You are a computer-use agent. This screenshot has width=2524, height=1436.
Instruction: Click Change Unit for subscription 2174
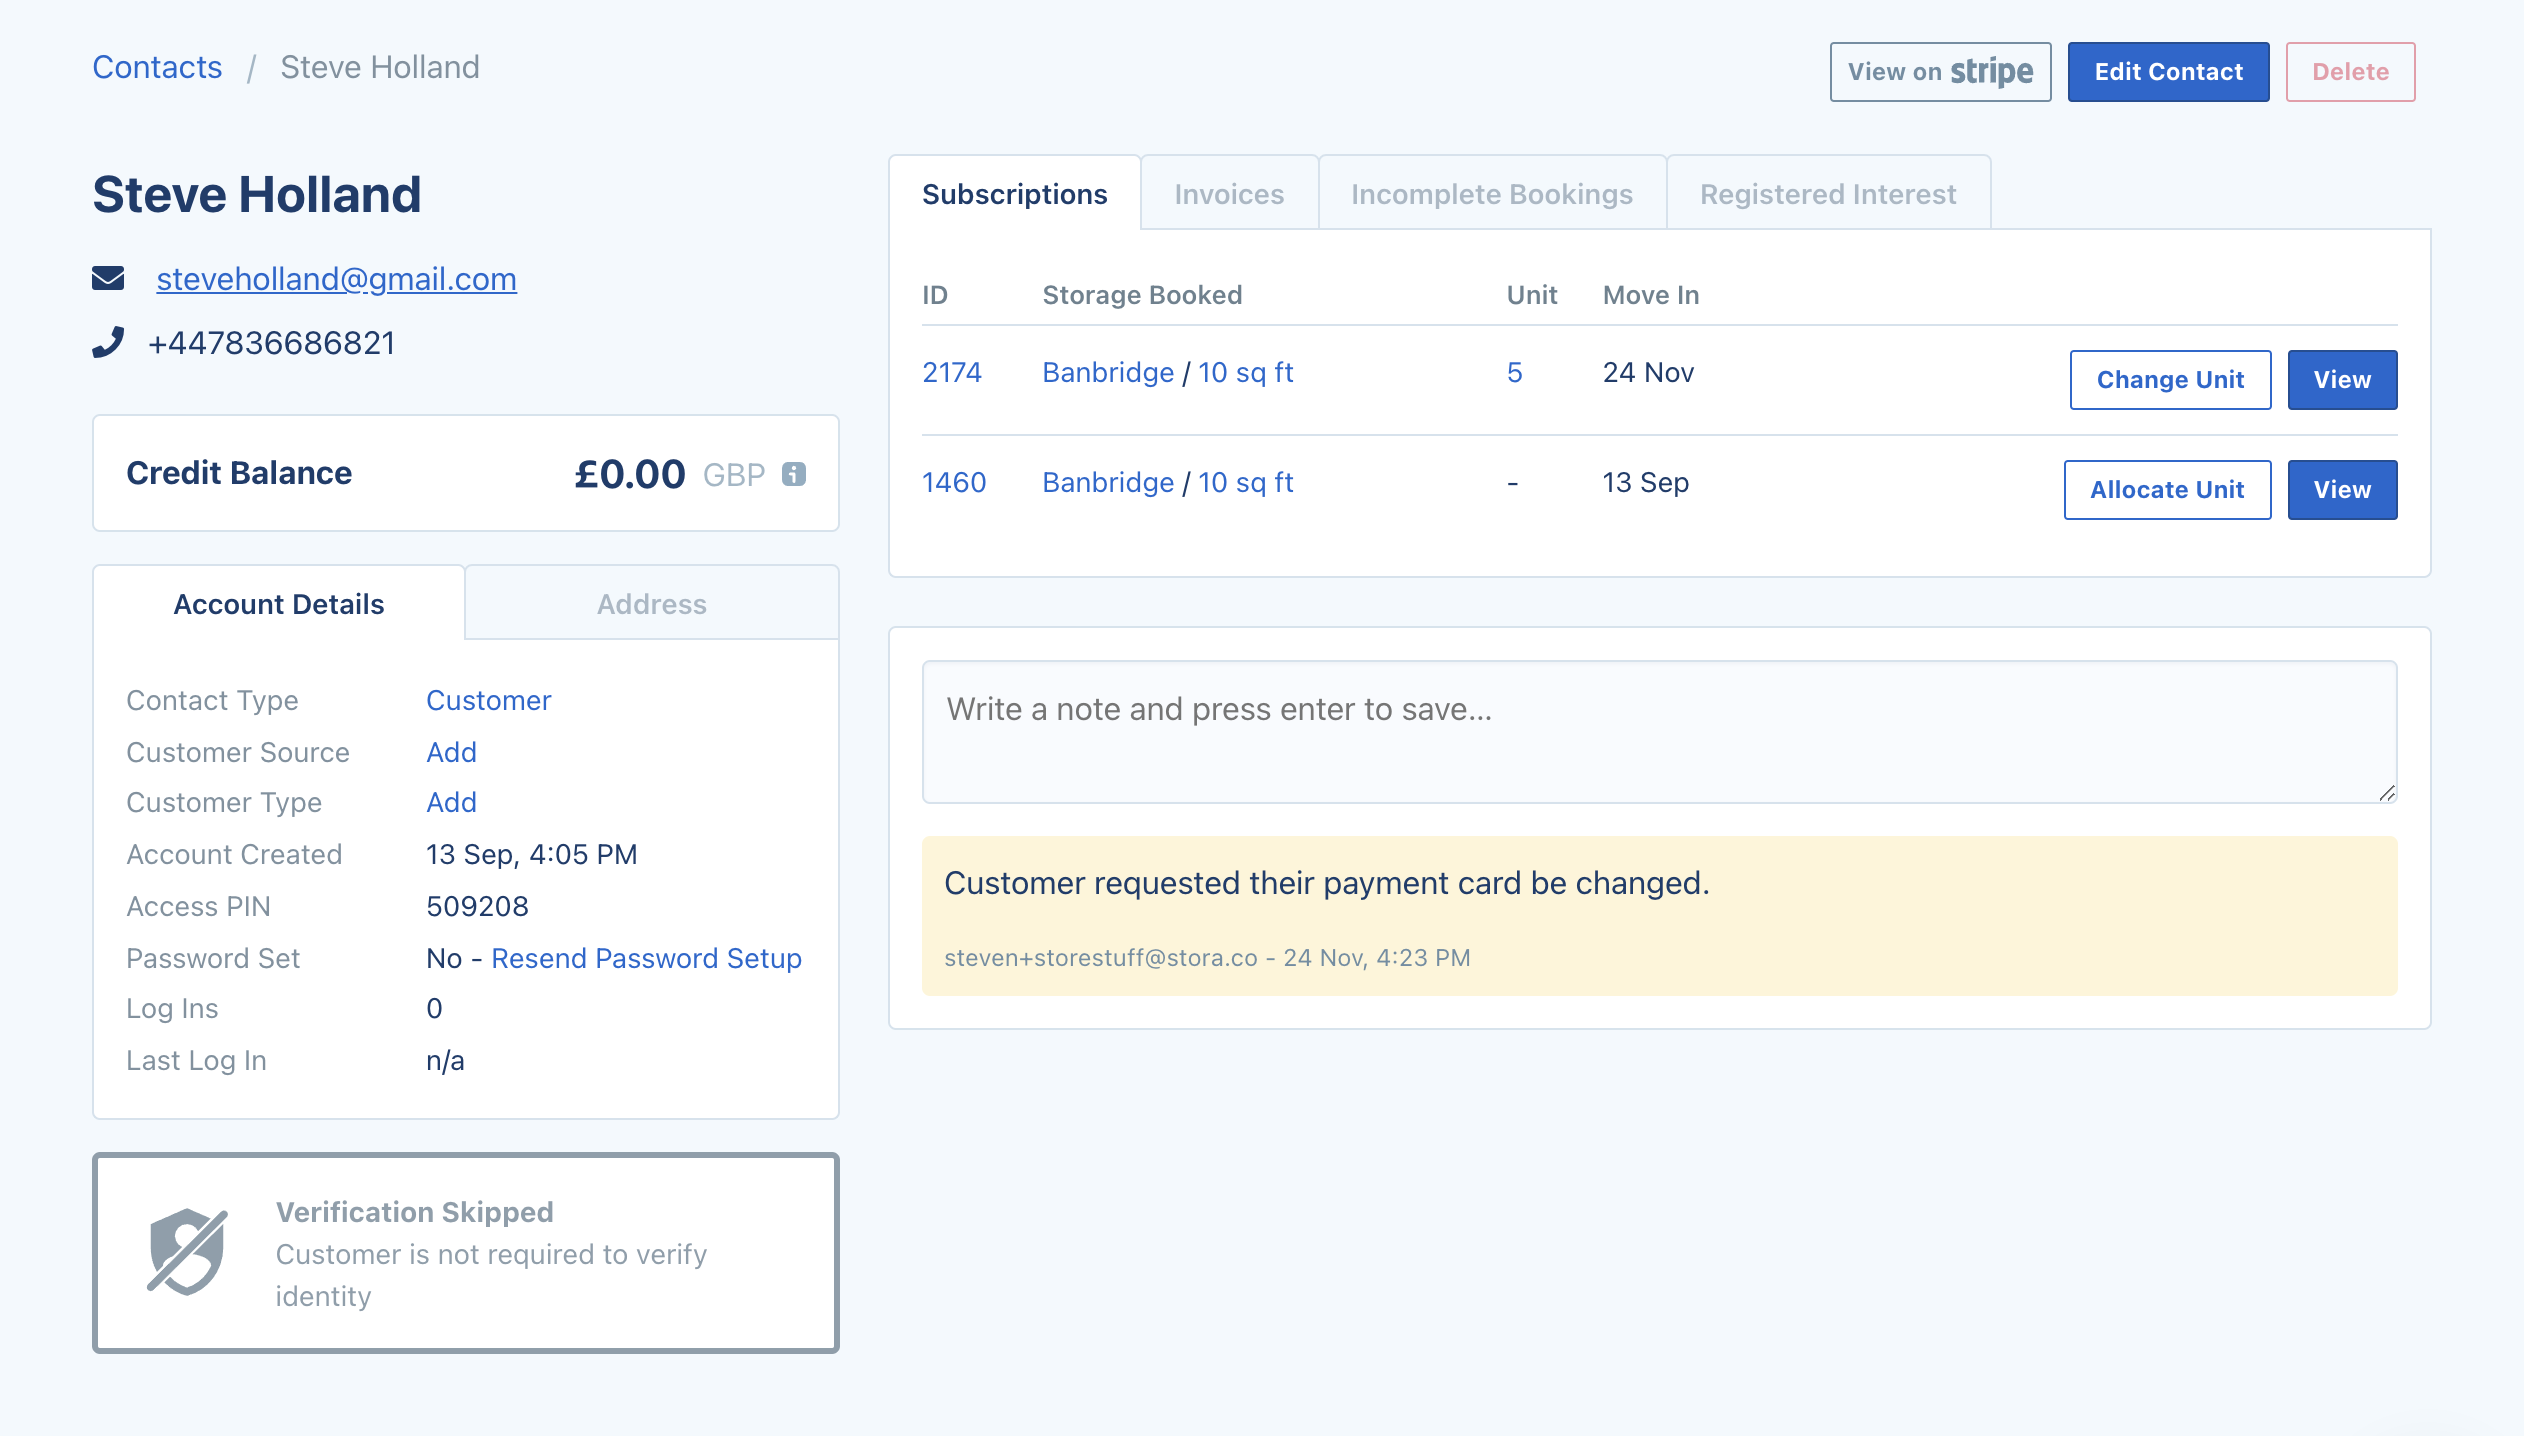[2170, 380]
